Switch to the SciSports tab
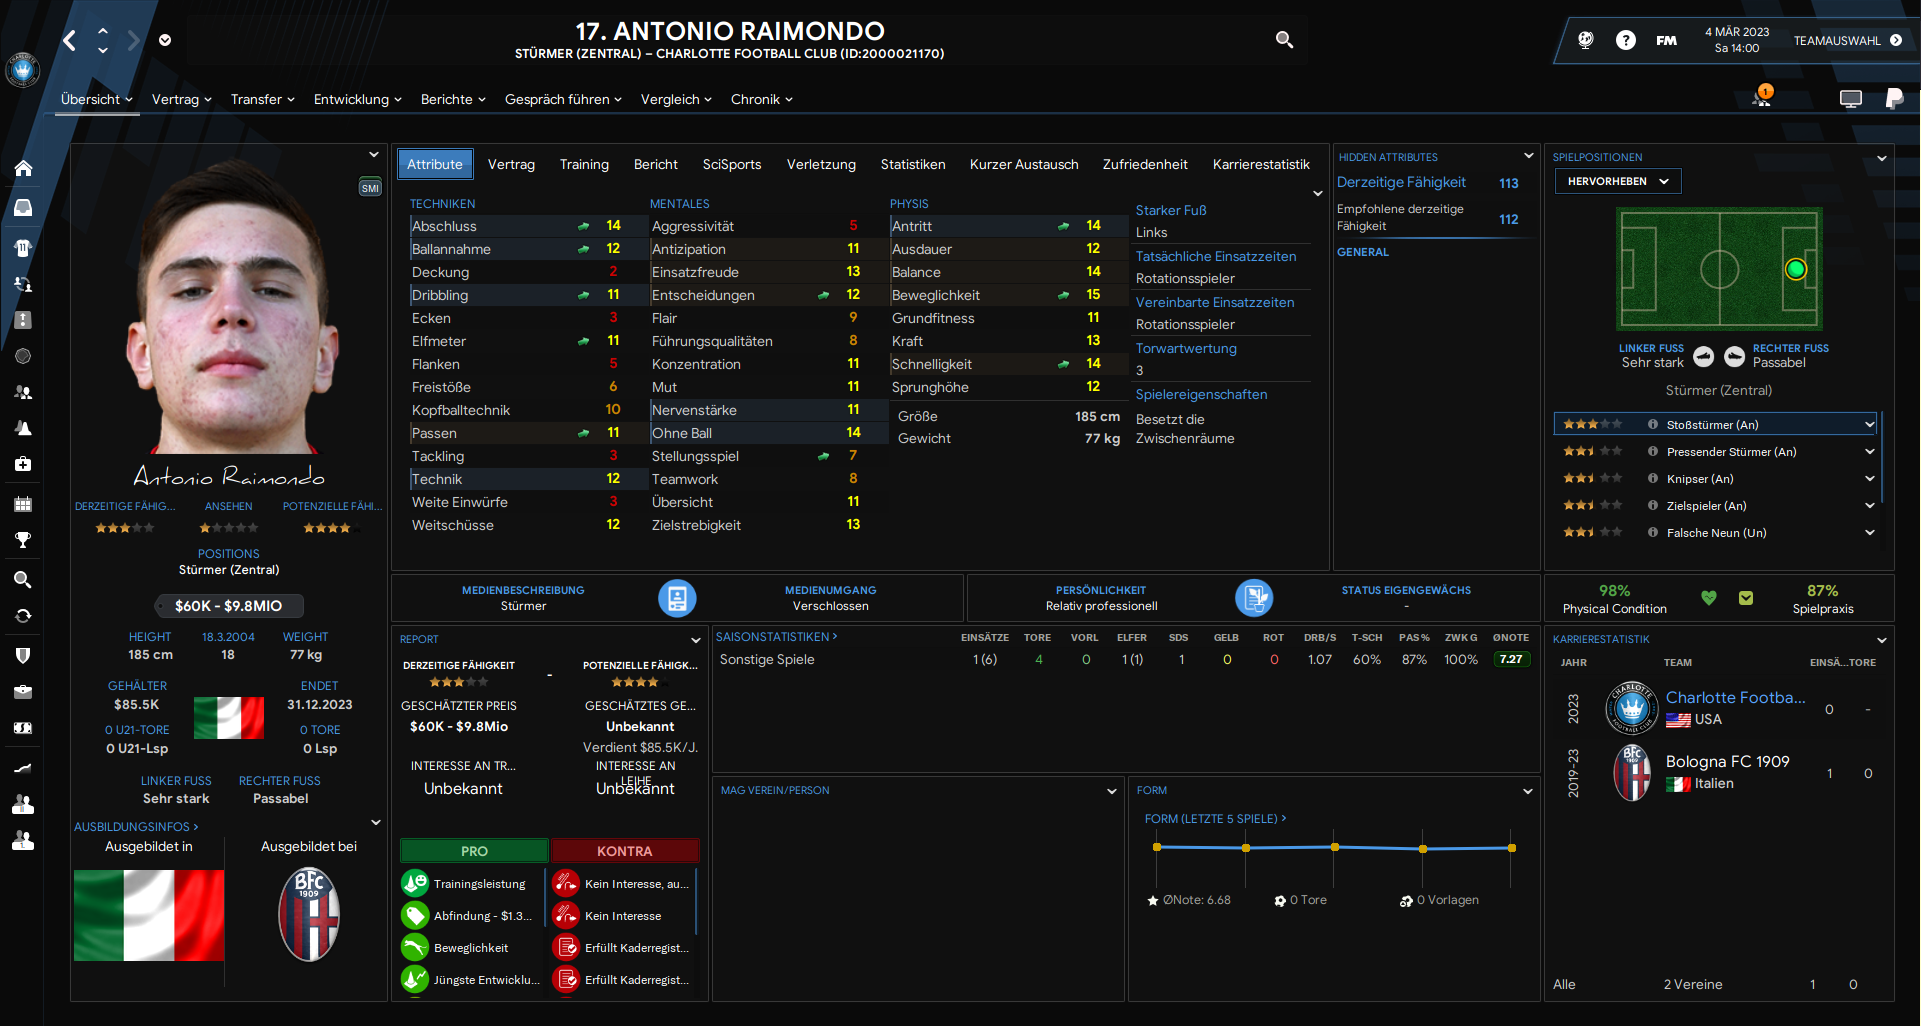Screen dimensions: 1921x1026 732,164
